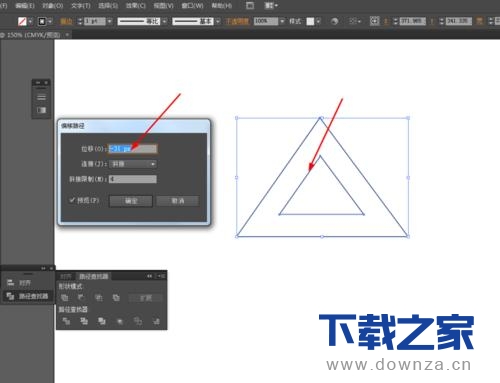Collapse the Pathfinder panel with double arrows

pos(150,276)
